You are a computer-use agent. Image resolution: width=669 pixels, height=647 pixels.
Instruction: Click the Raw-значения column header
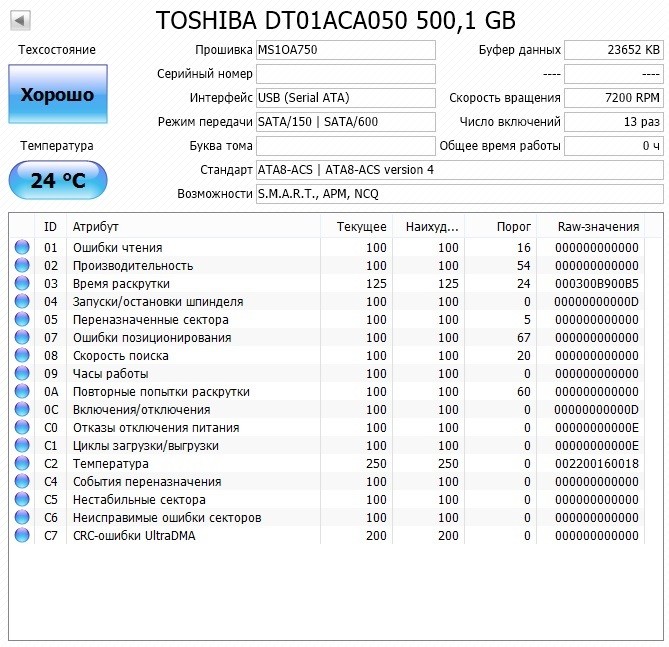(x=590, y=227)
